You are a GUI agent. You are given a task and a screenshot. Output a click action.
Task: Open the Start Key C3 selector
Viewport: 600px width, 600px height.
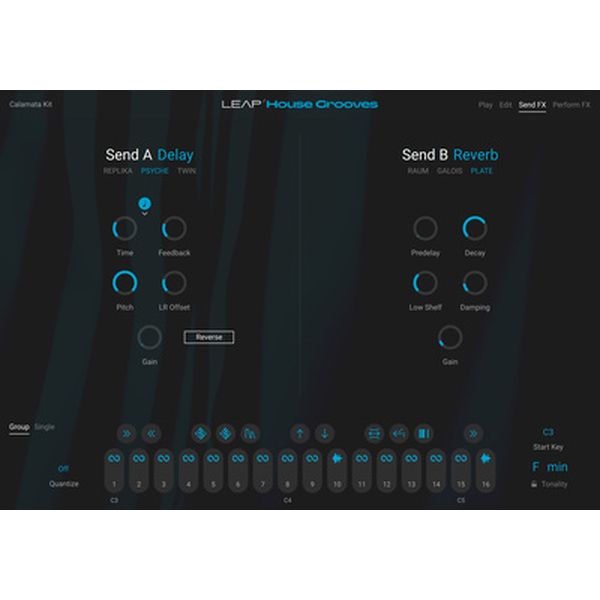(x=548, y=433)
